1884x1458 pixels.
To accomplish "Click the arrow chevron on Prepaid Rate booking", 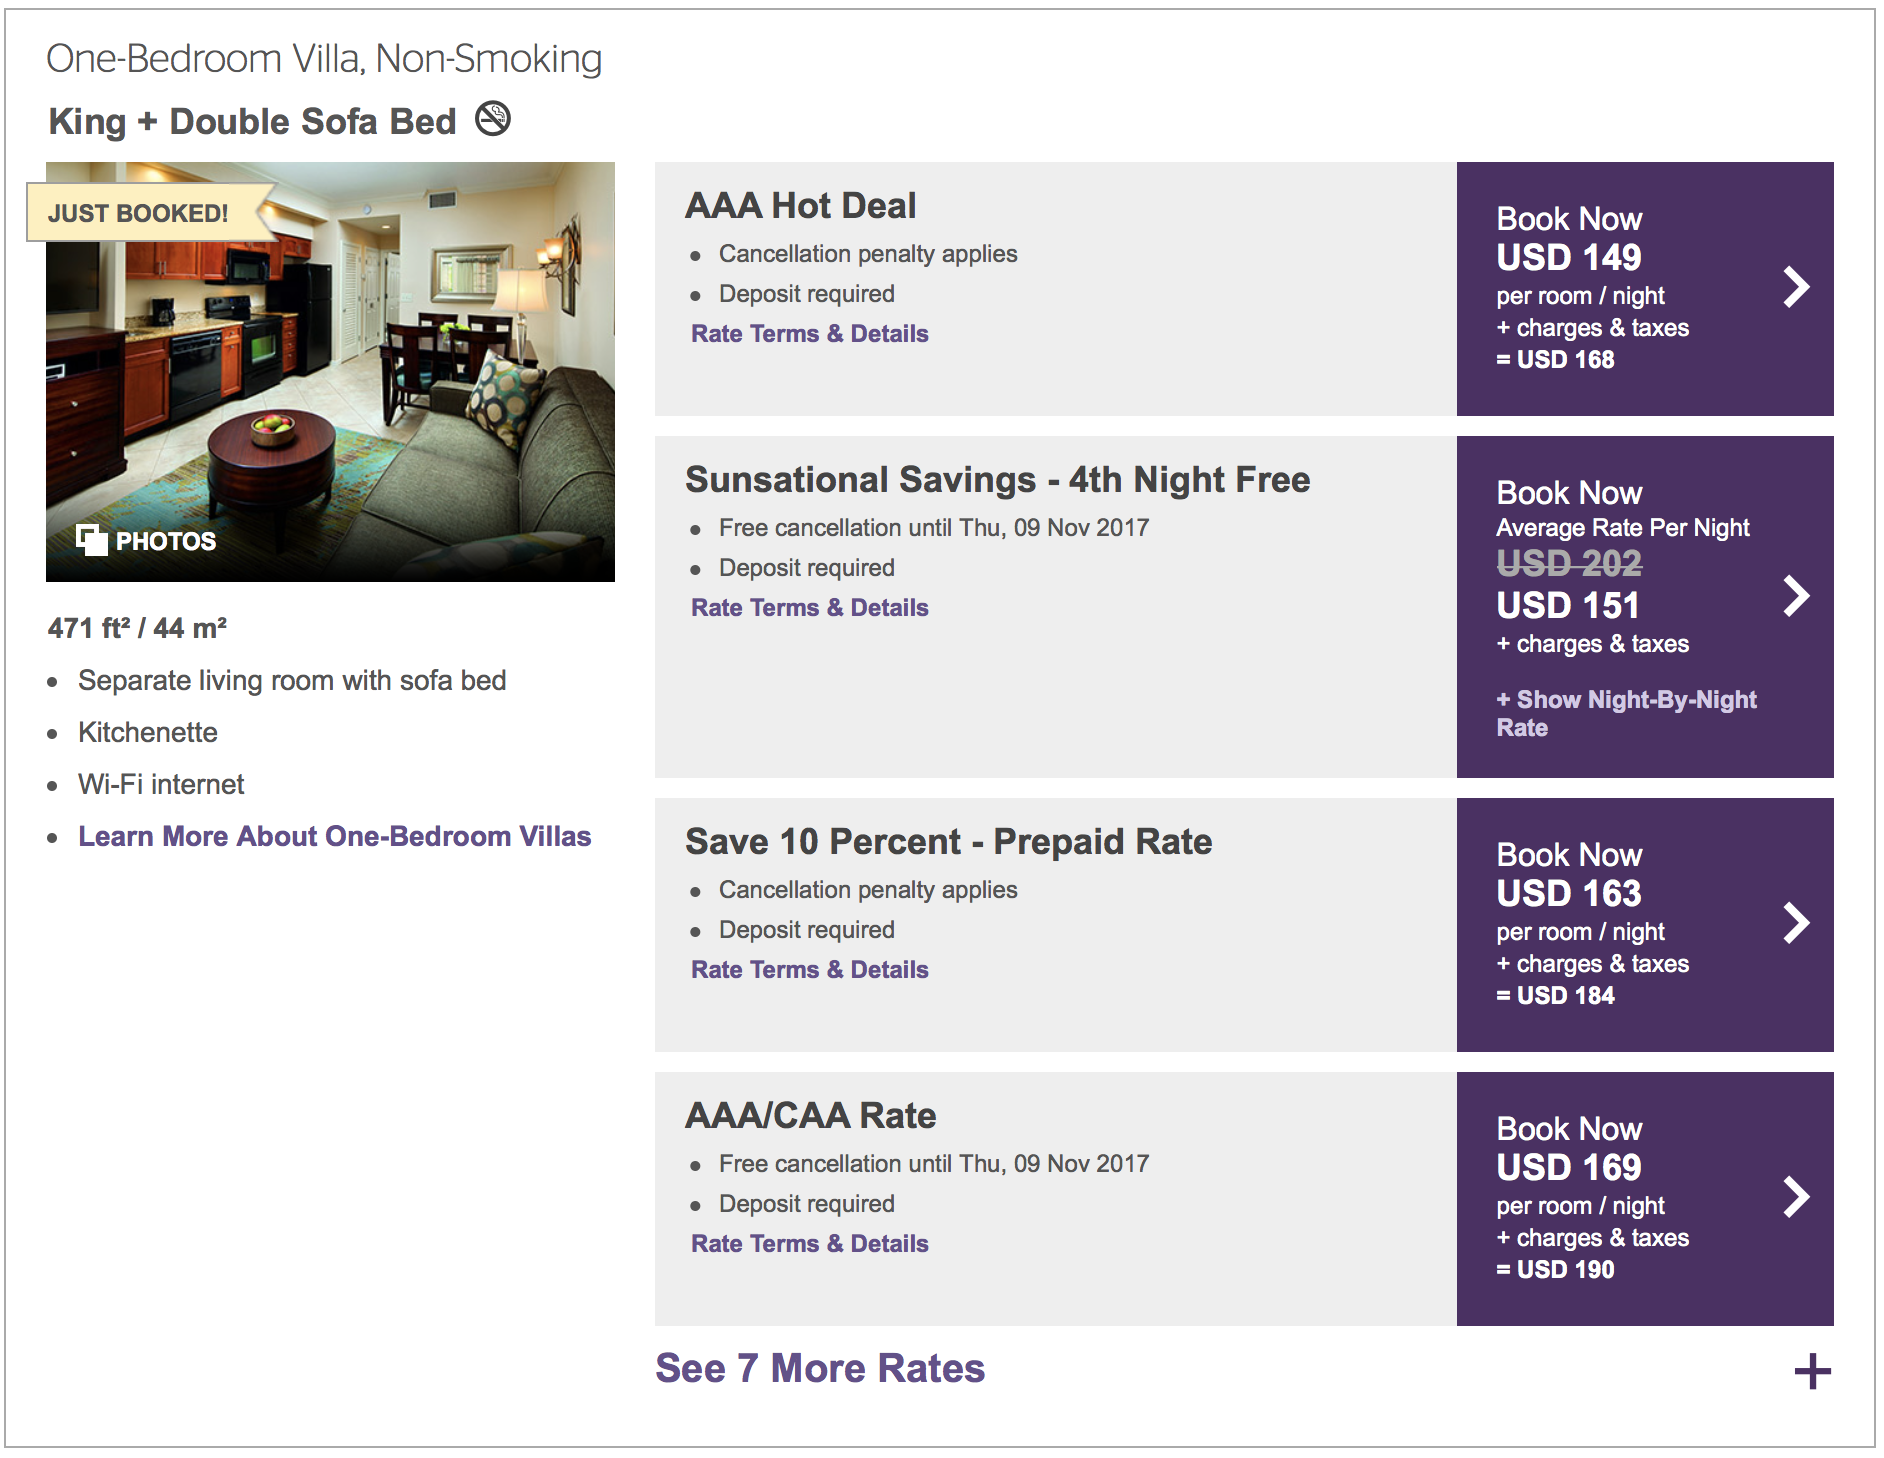I will (1796, 923).
